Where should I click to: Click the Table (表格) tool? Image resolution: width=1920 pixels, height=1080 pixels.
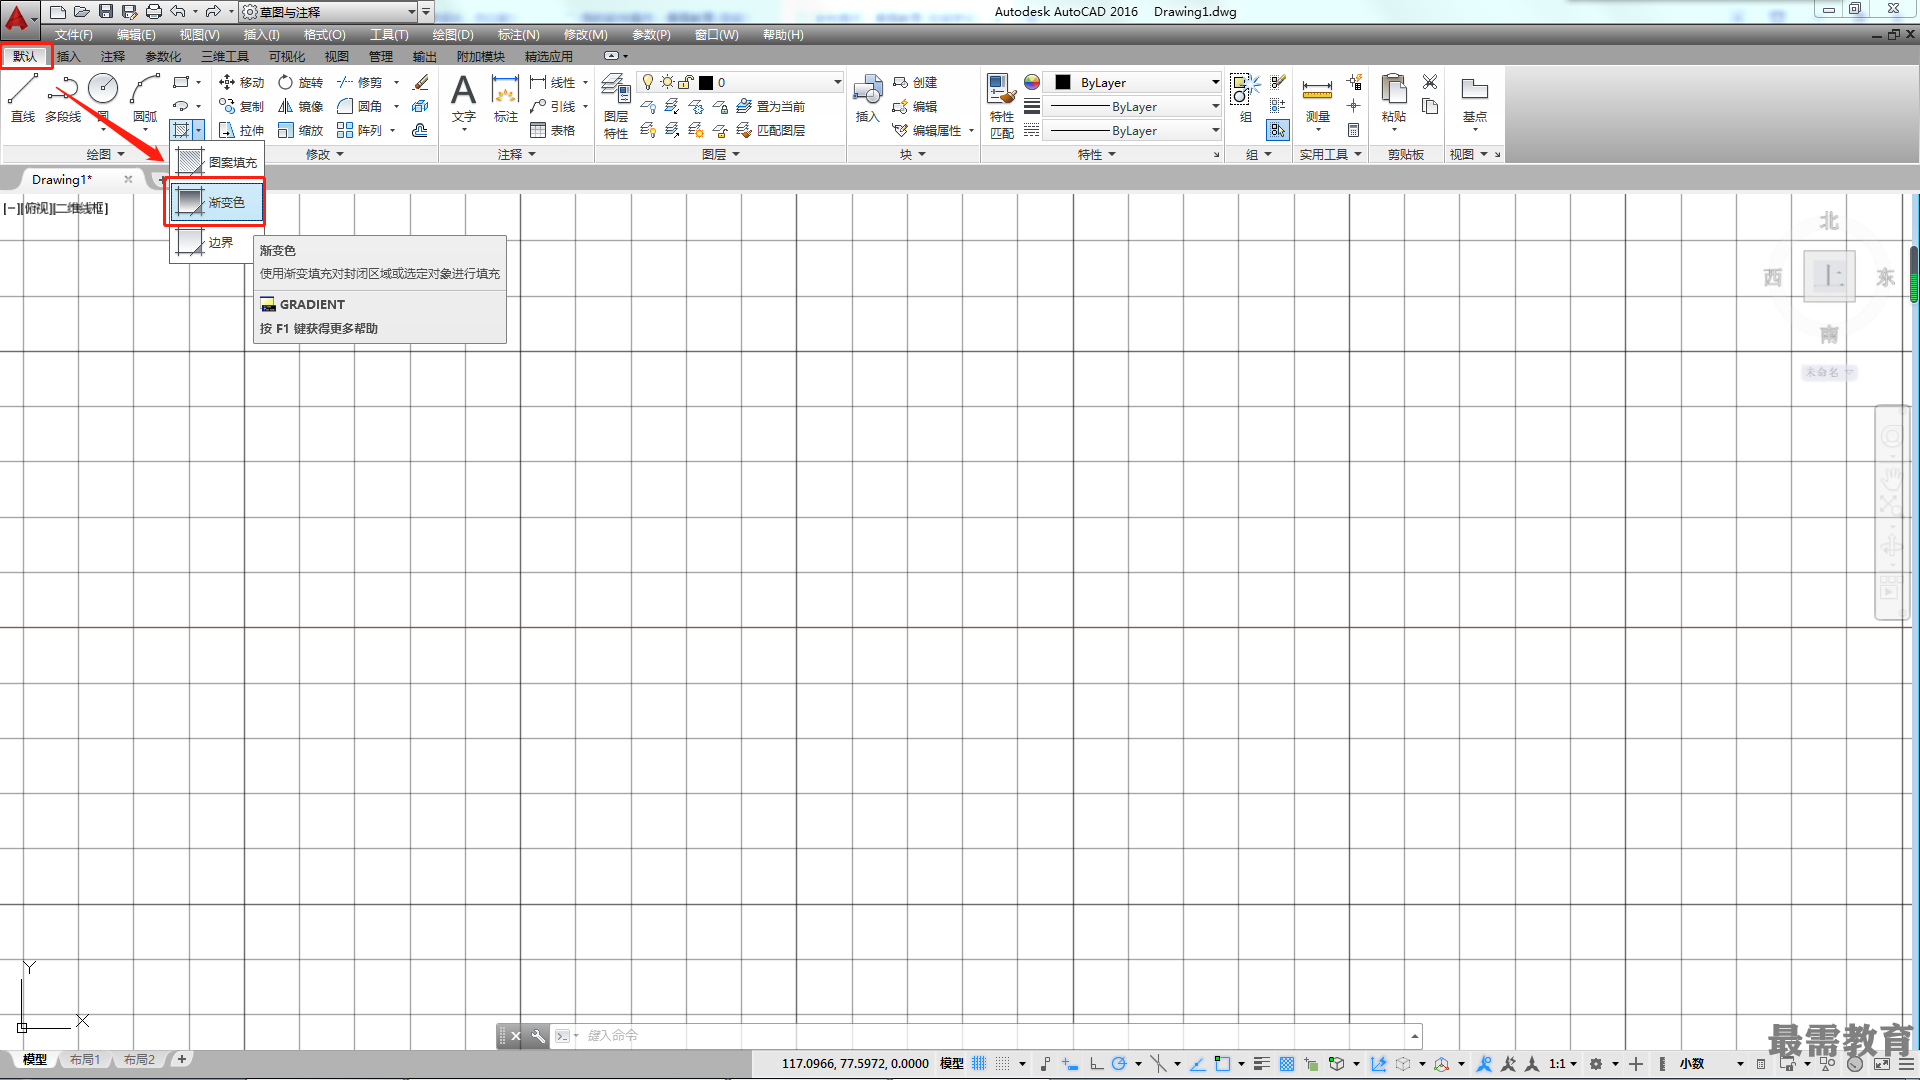(553, 130)
